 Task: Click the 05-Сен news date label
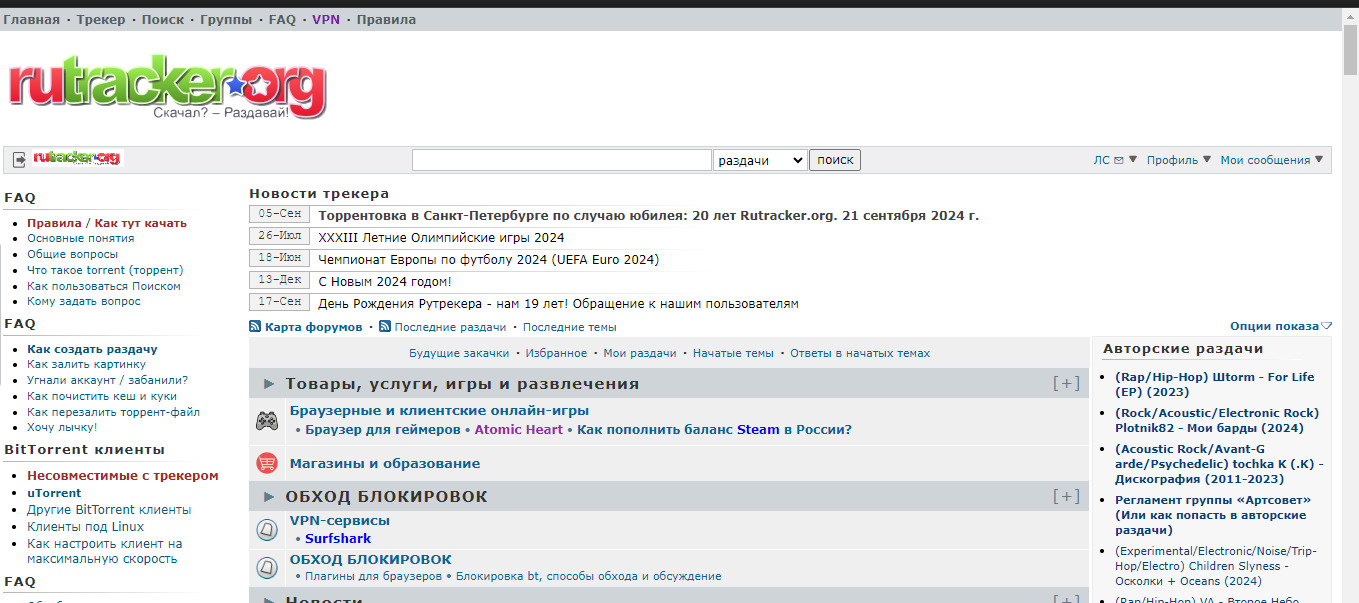[279, 215]
